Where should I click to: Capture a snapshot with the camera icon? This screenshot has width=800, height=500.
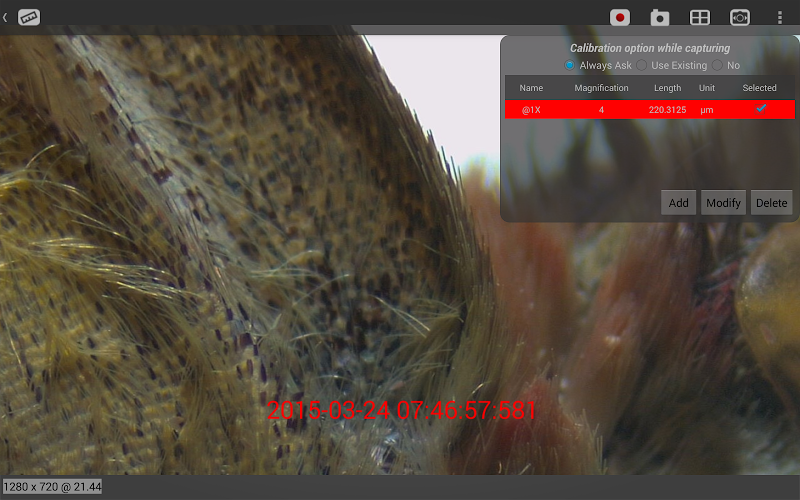click(660, 18)
